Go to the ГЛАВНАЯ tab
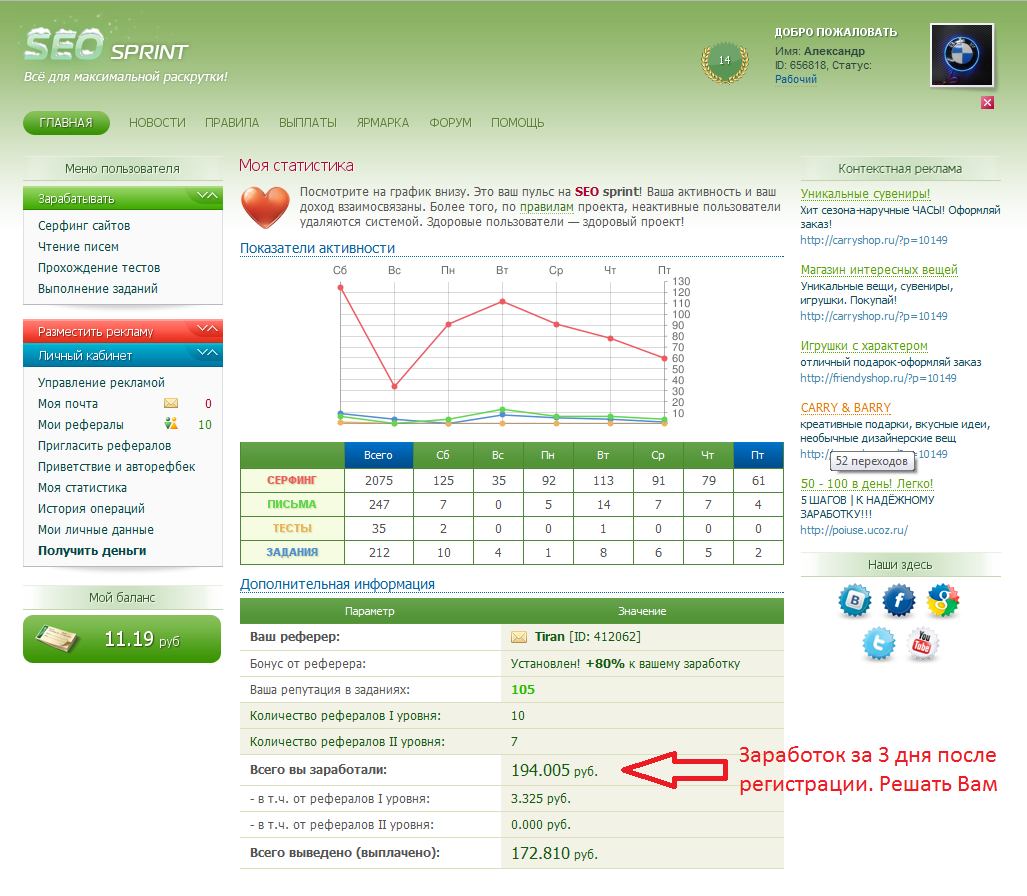 66,122
